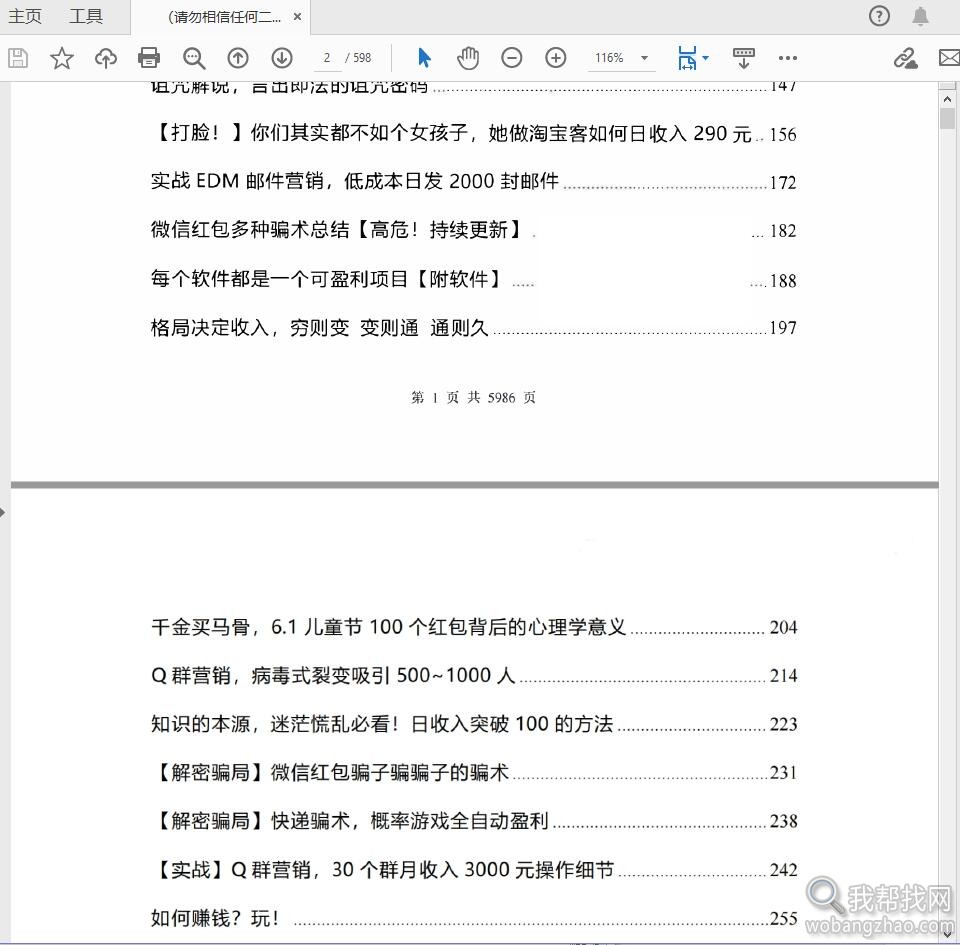Click the Save file floppy icon
The width and height of the screenshot is (960, 945).
(18, 58)
